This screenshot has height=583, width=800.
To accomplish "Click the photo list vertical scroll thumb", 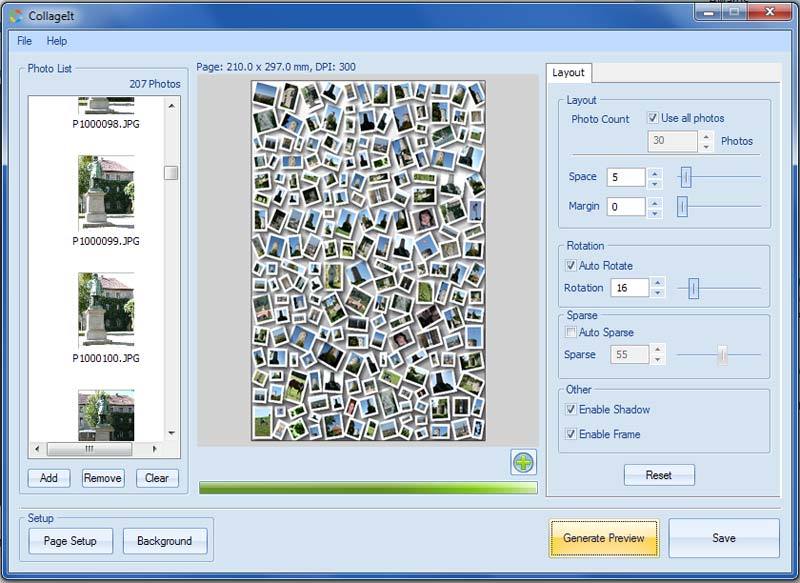I will point(171,173).
